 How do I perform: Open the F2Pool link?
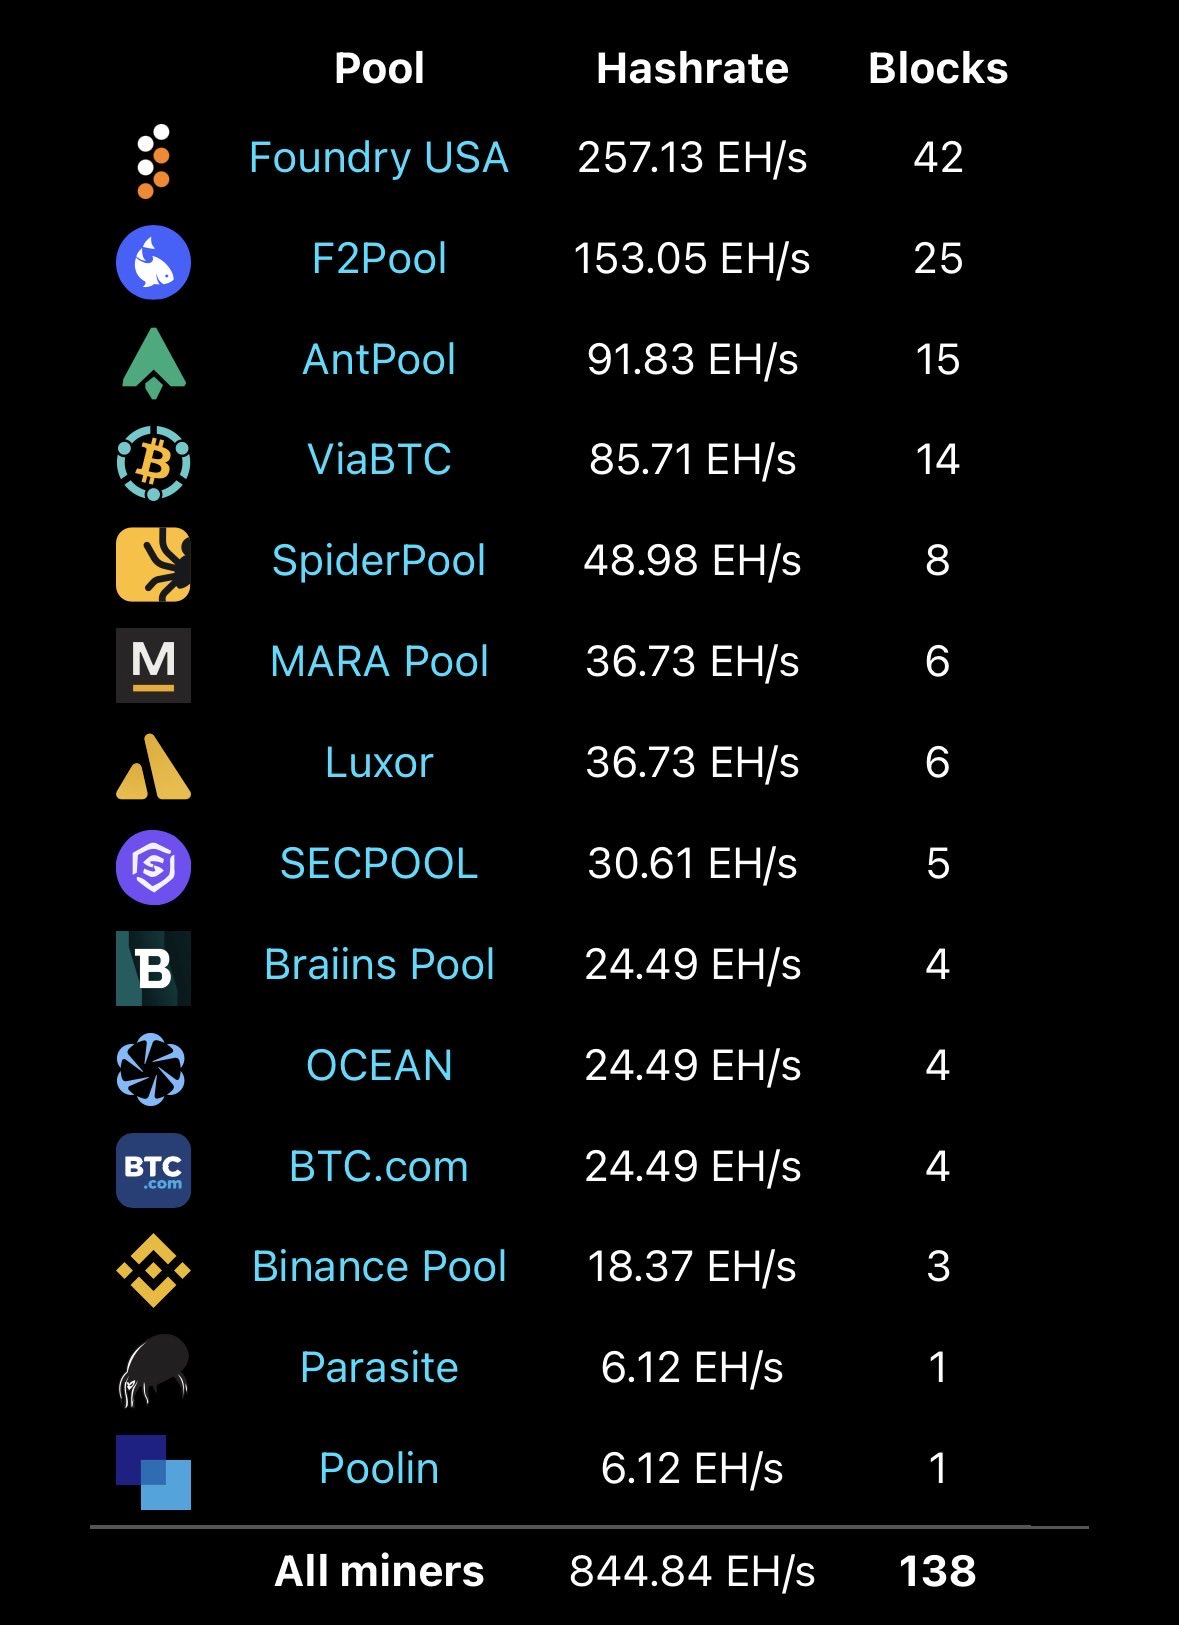click(379, 259)
